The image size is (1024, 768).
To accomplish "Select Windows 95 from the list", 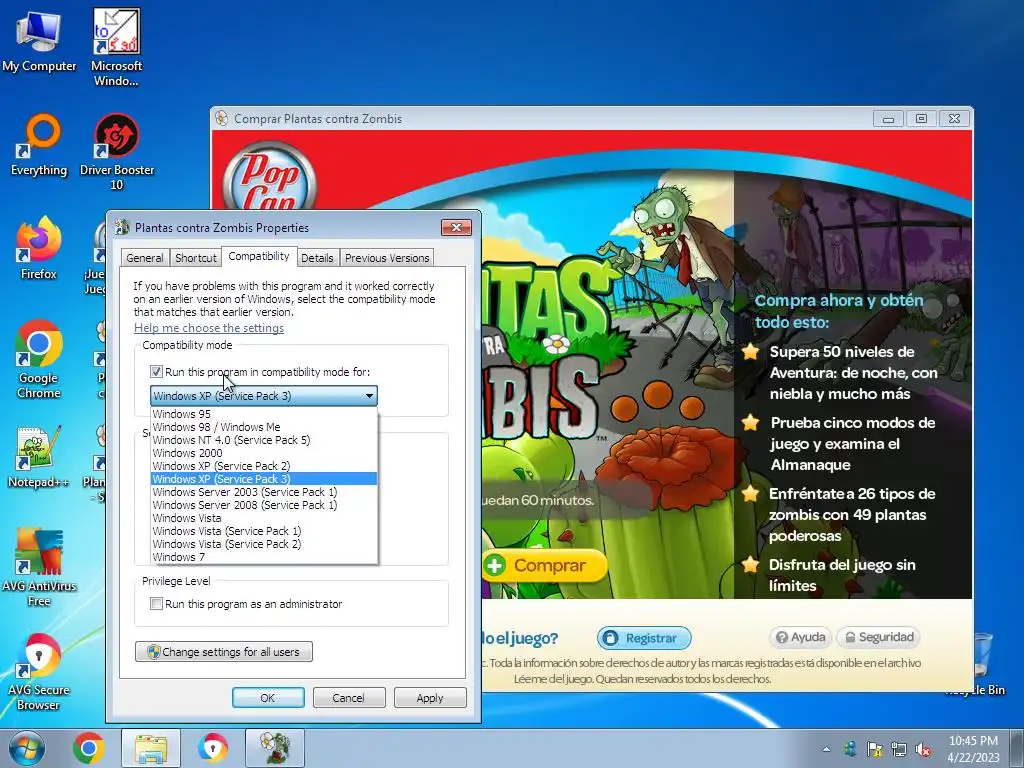I will tap(264, 413).
